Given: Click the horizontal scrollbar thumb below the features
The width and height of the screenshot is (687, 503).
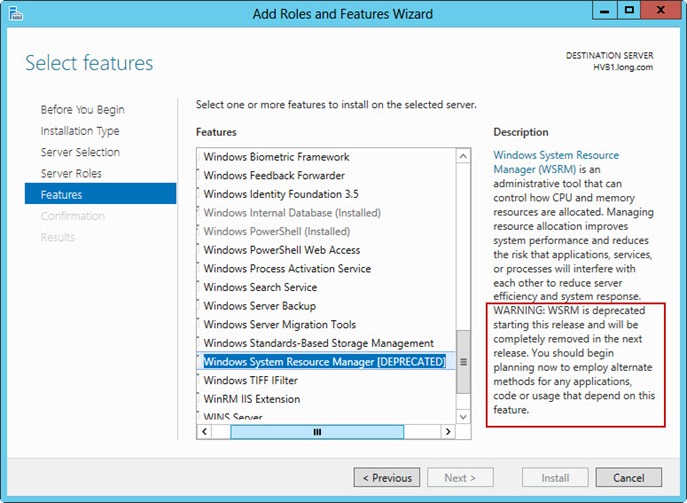Looking at the screenshot, I should click(x=317, y=432).
